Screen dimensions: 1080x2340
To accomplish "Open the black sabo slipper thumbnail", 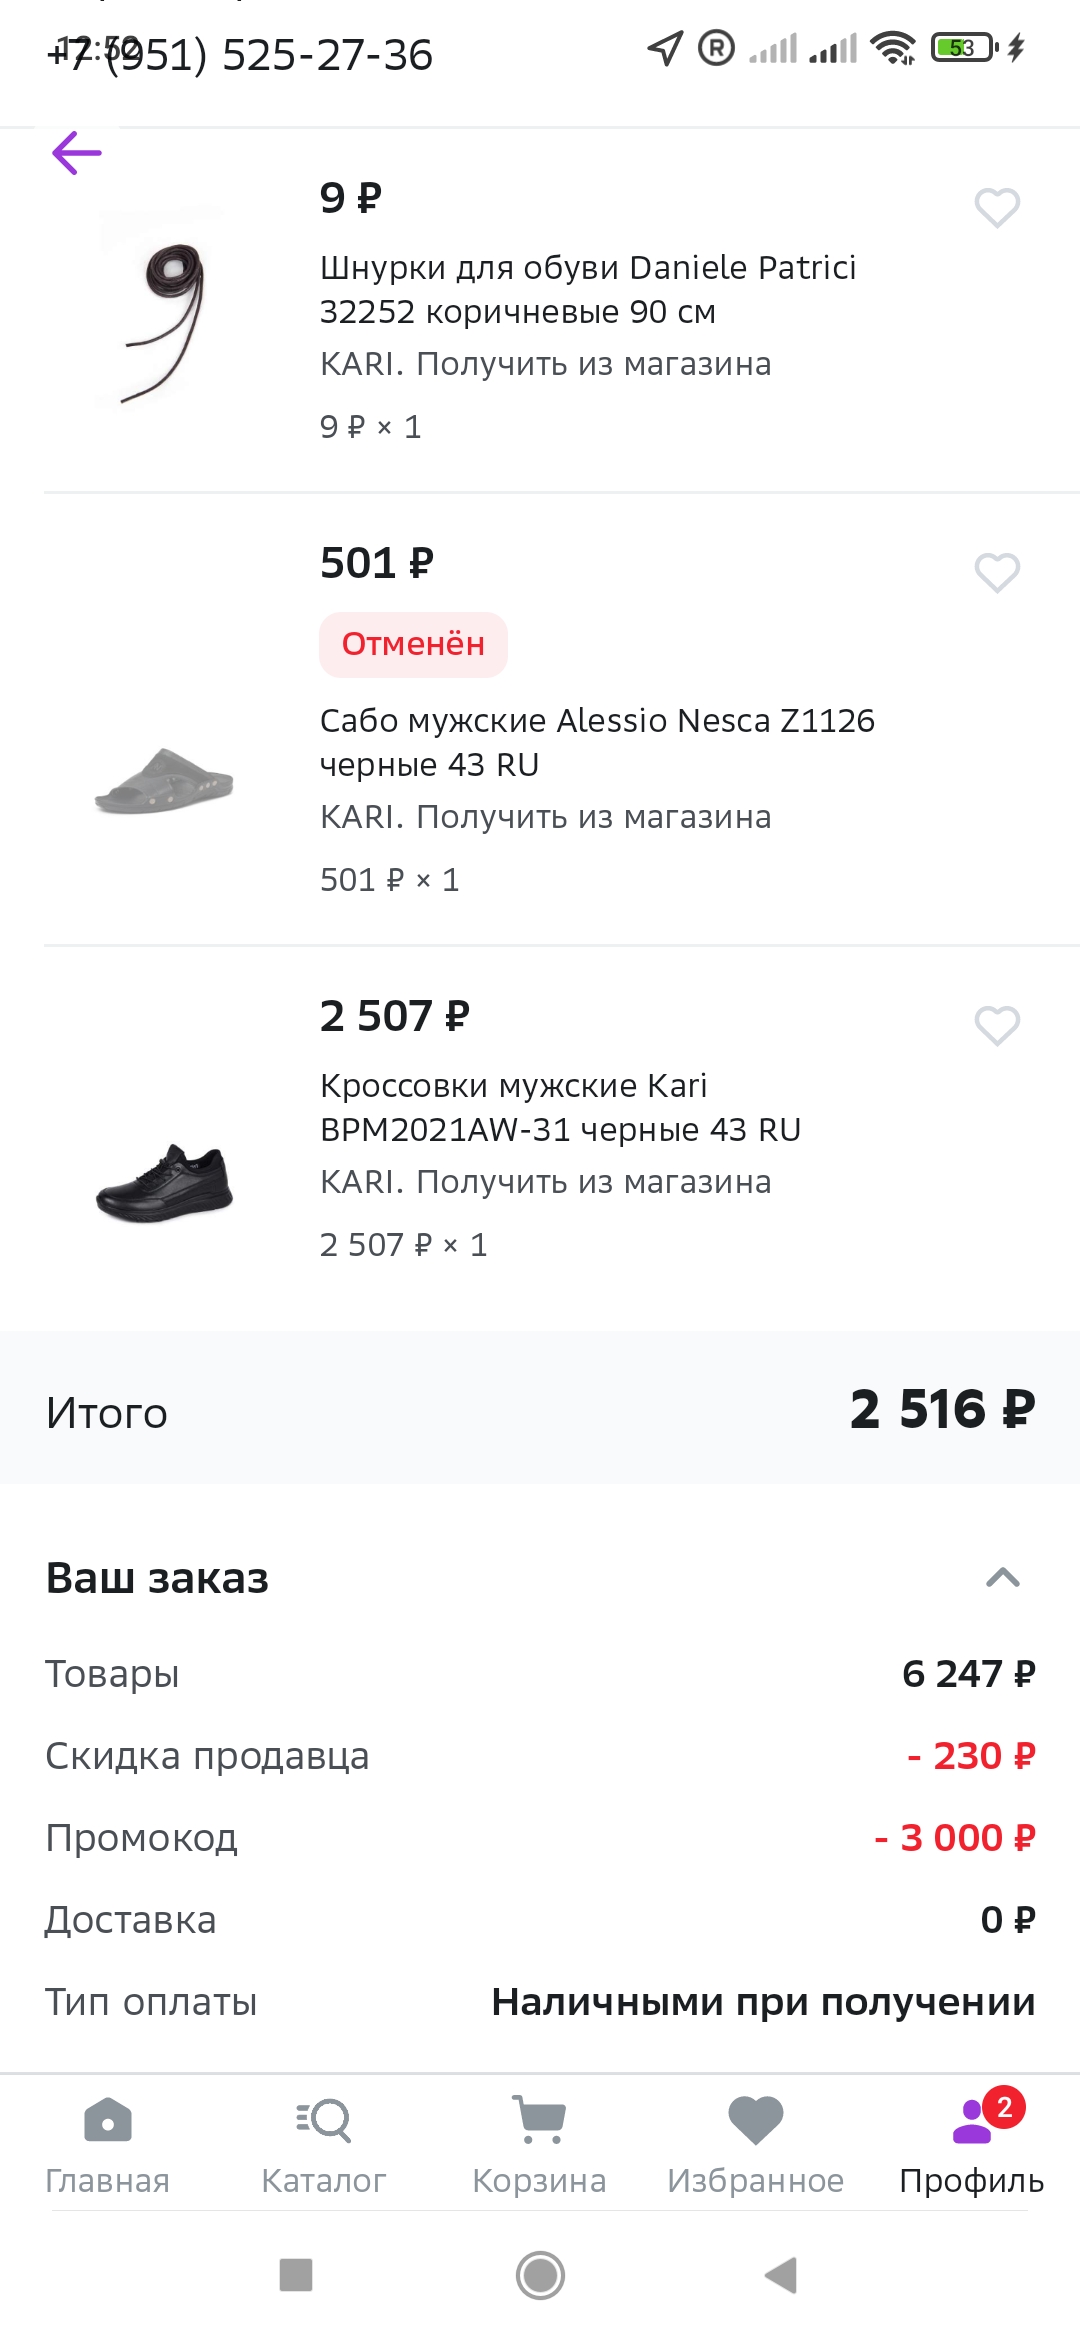I will (165, 781).
